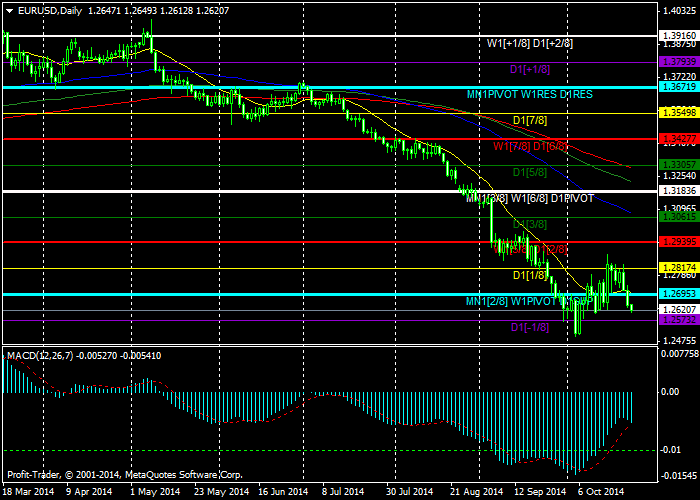Select the red 1.29395 price label
700x500 pixels.
point(679,242)
